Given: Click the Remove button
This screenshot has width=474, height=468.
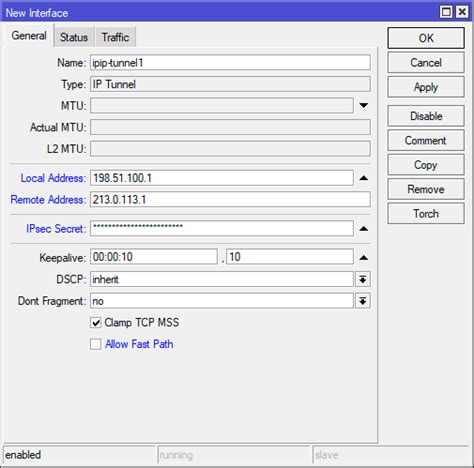Looking at the screenshot, I should [x=426, y=189].
